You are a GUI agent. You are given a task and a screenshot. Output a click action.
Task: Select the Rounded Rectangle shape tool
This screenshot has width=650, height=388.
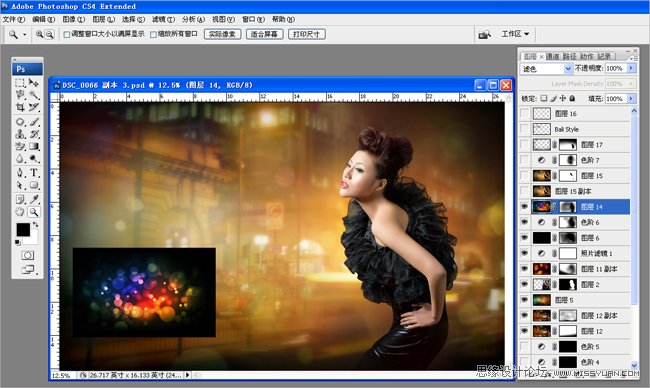[34, 185]
